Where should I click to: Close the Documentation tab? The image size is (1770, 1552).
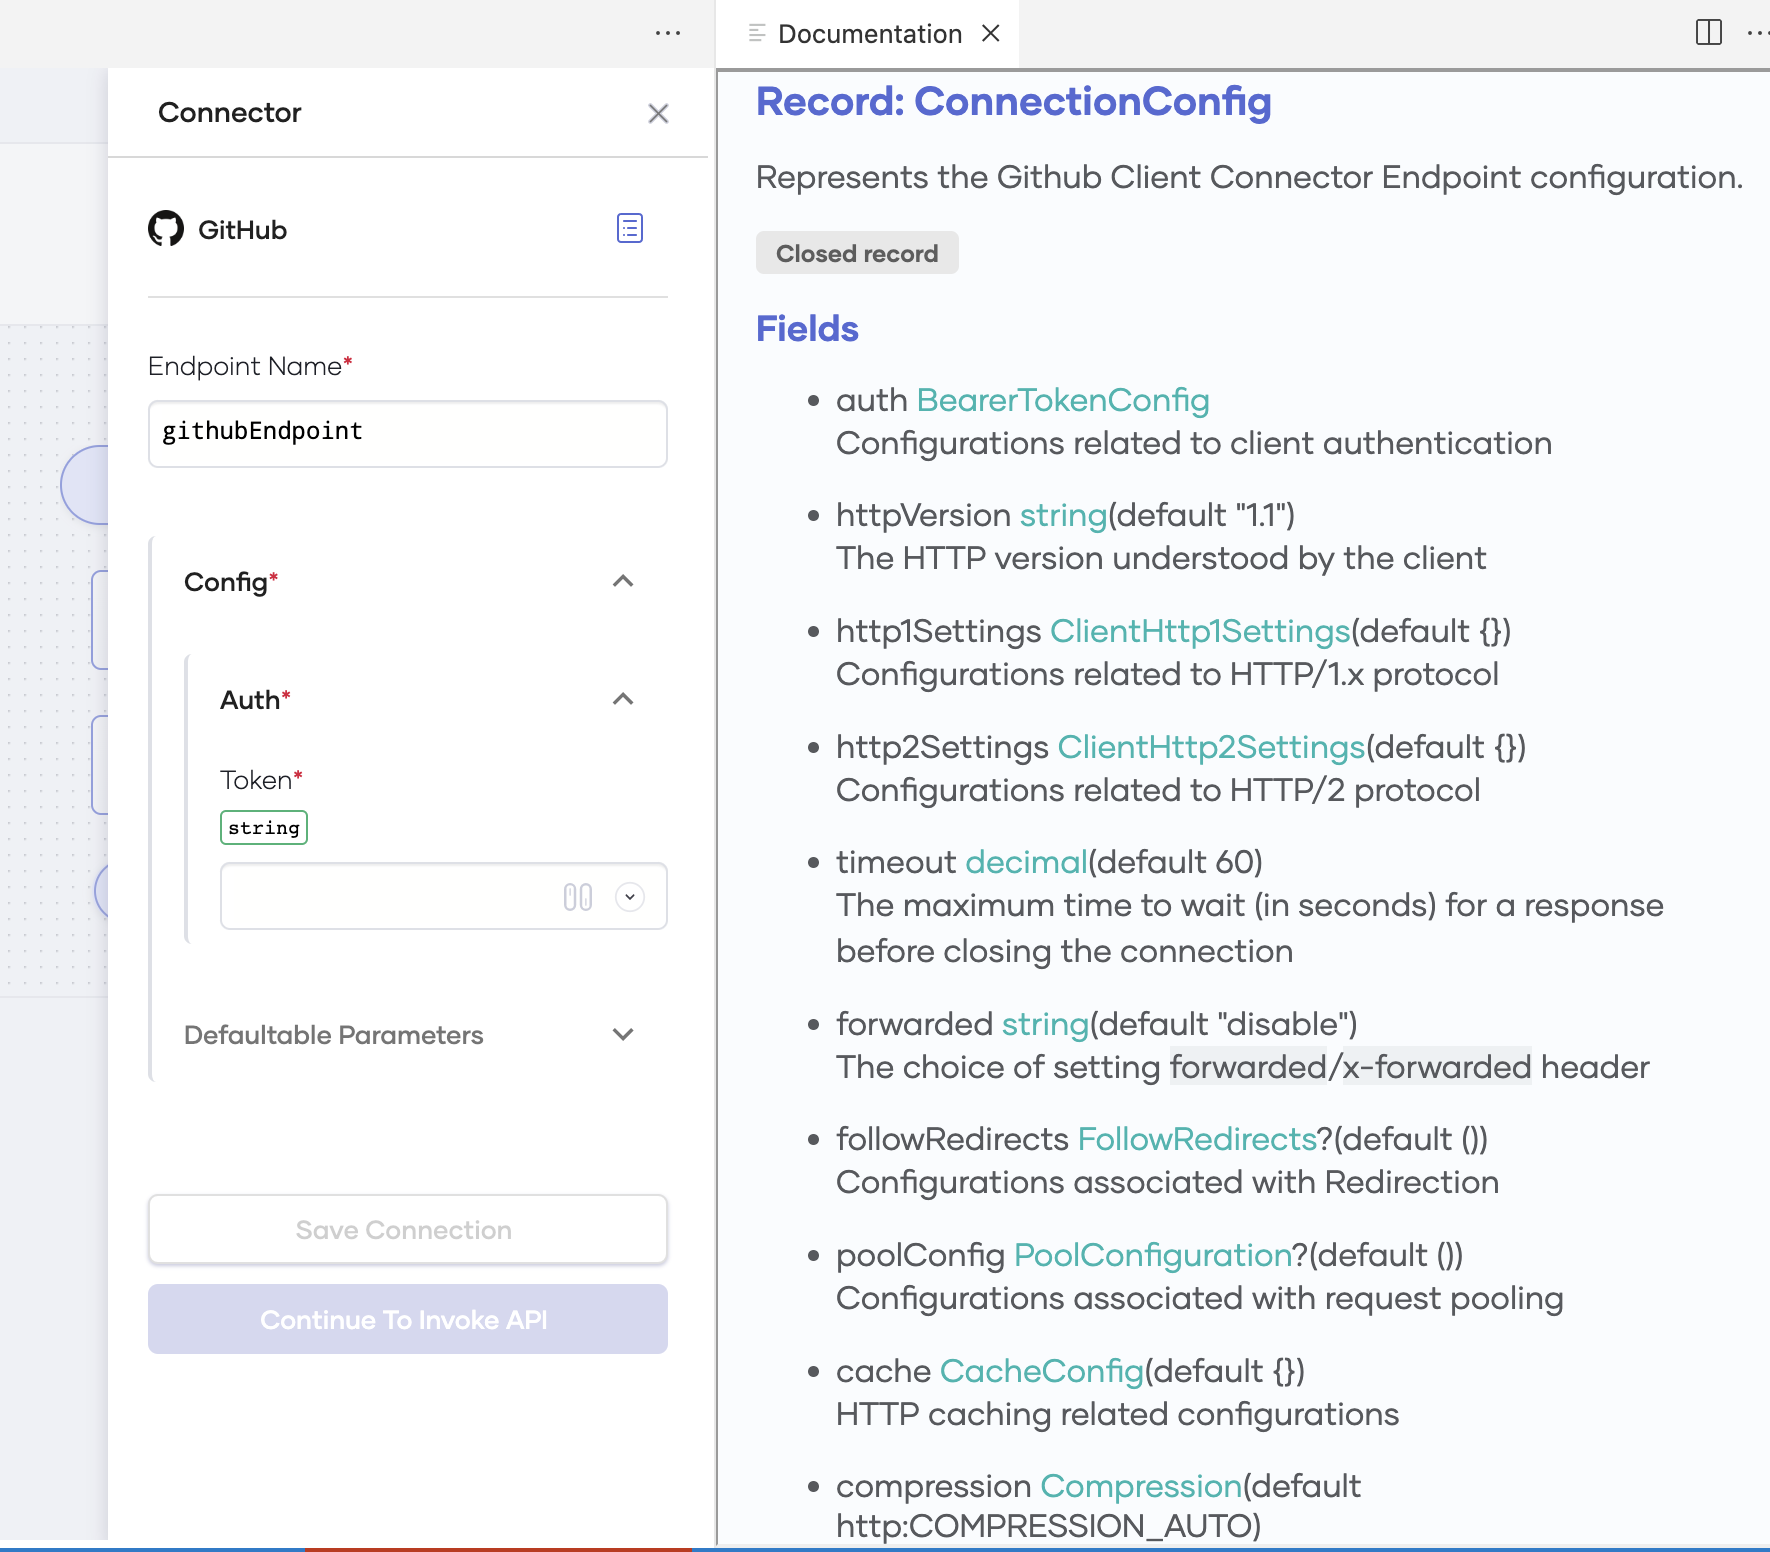tap(990, 33)
